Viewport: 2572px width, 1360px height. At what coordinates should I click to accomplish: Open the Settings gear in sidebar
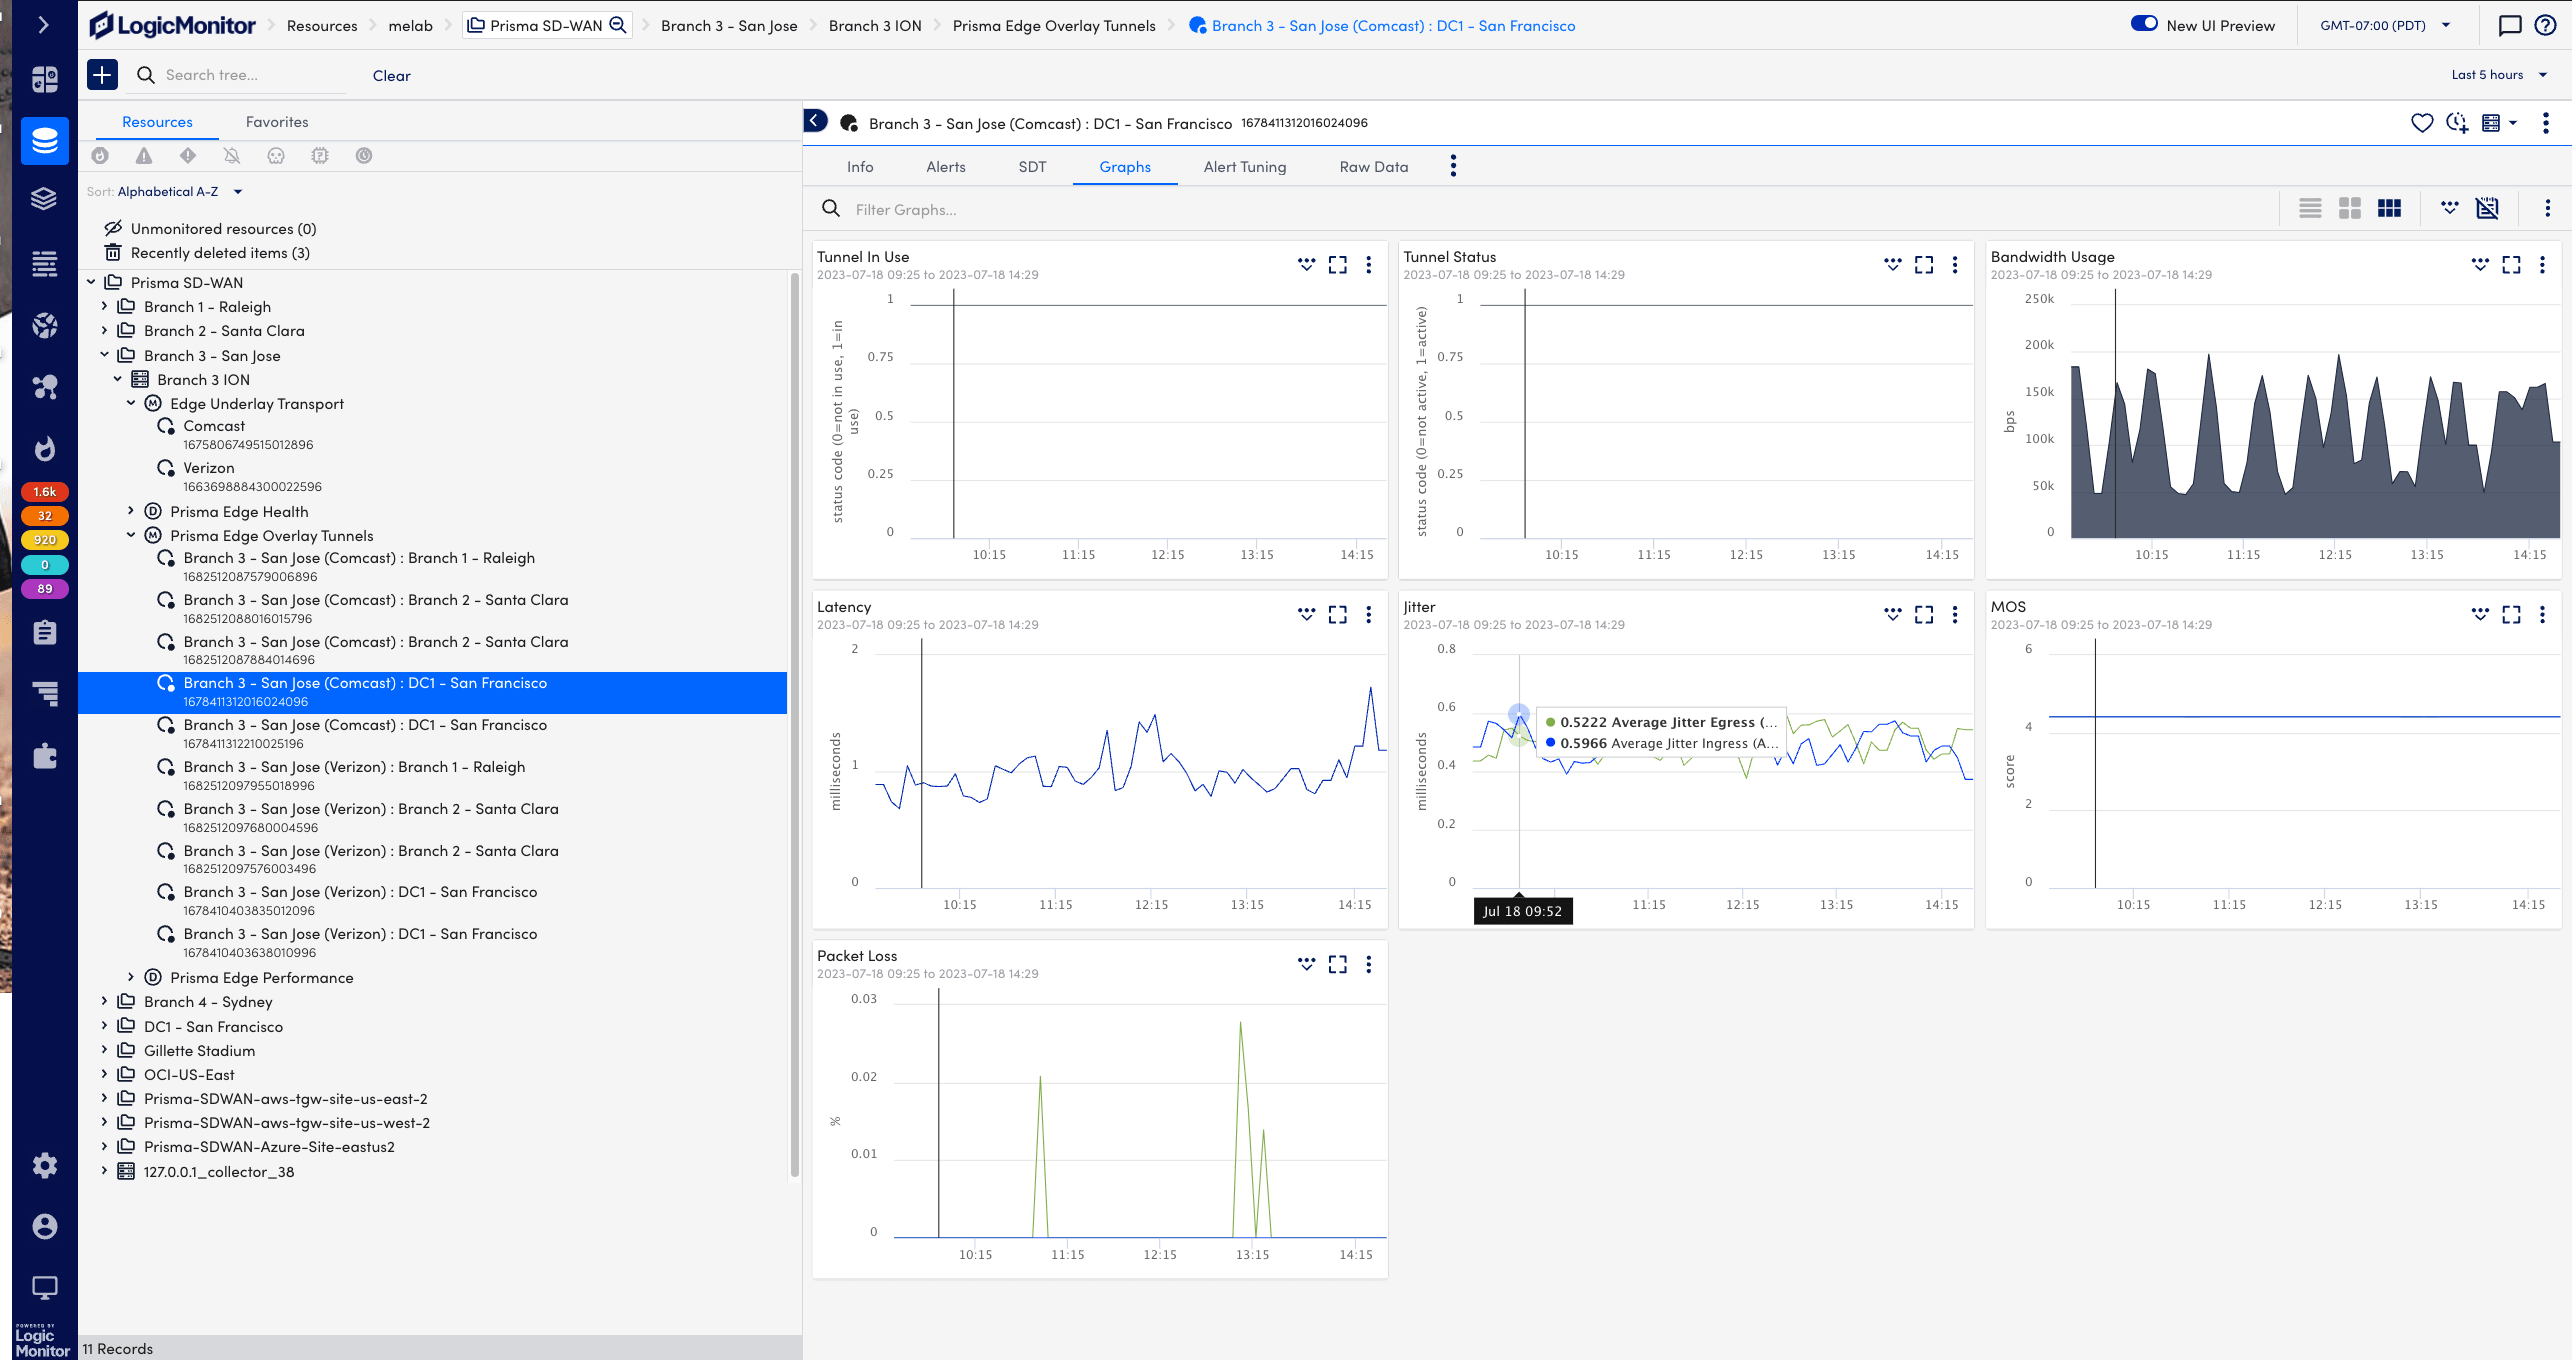click(x=44, y=1165)
